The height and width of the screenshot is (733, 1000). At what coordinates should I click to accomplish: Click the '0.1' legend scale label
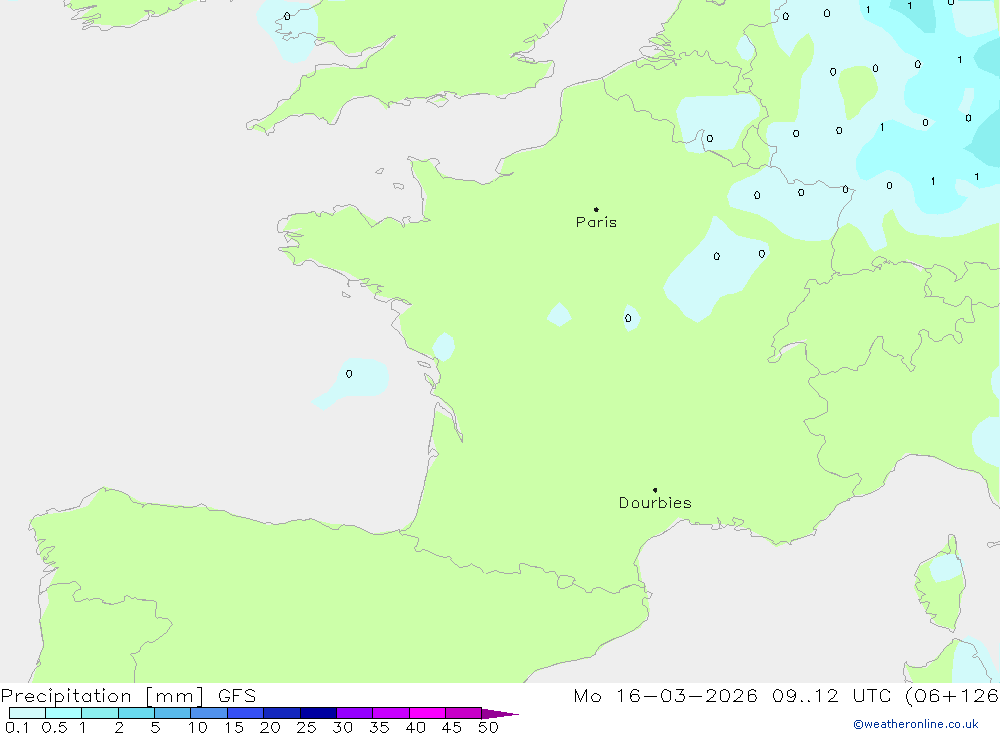(17, 727)
